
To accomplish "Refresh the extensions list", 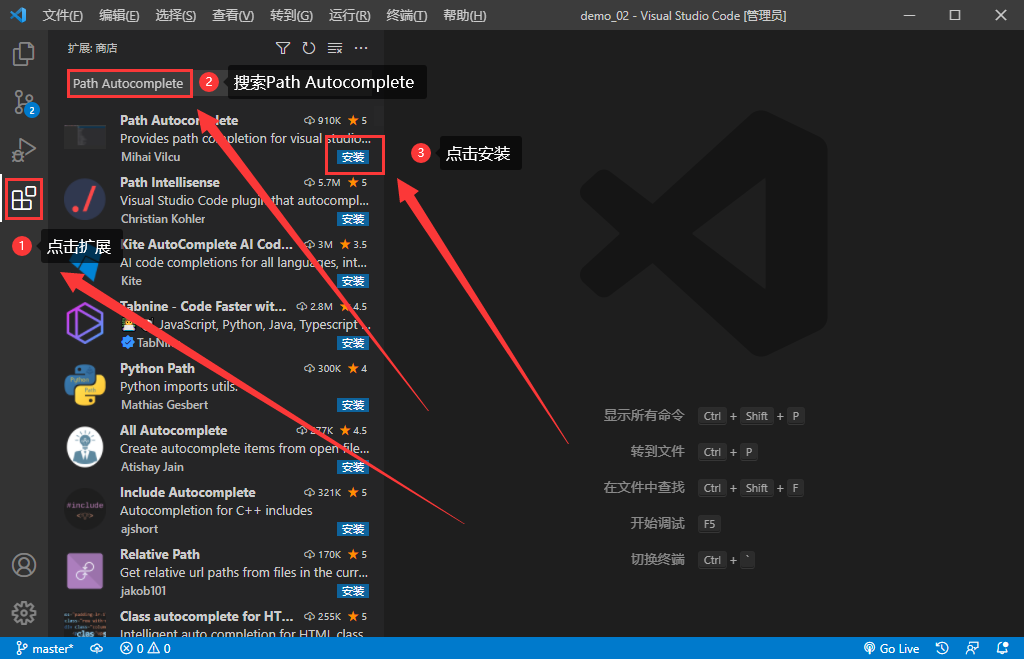I will pyautogui.click(x=309, y=48).
